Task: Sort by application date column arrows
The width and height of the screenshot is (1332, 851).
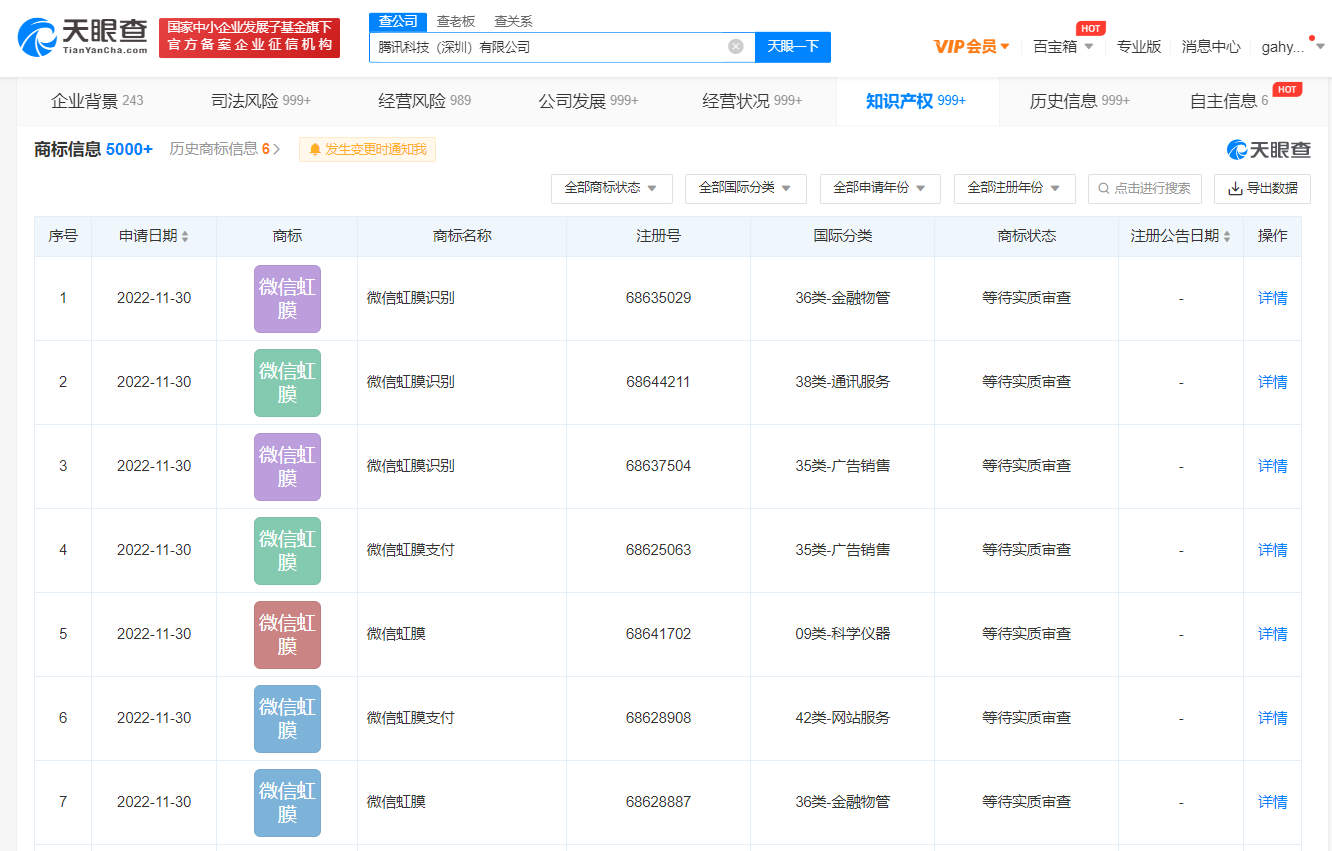Action: pos(185,237)
